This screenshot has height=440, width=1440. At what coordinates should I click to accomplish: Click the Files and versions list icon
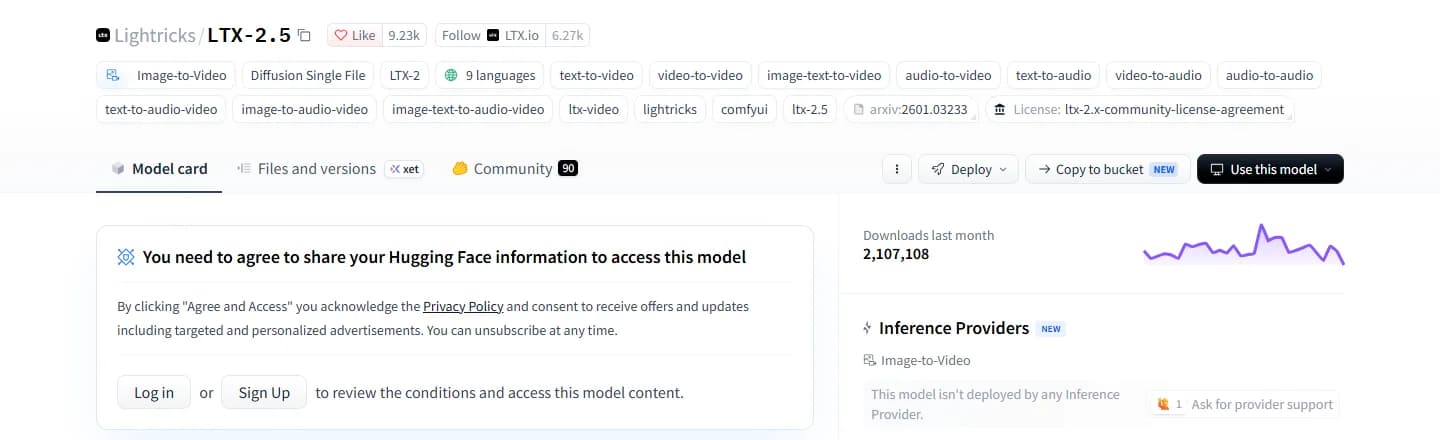click(244, 169)
